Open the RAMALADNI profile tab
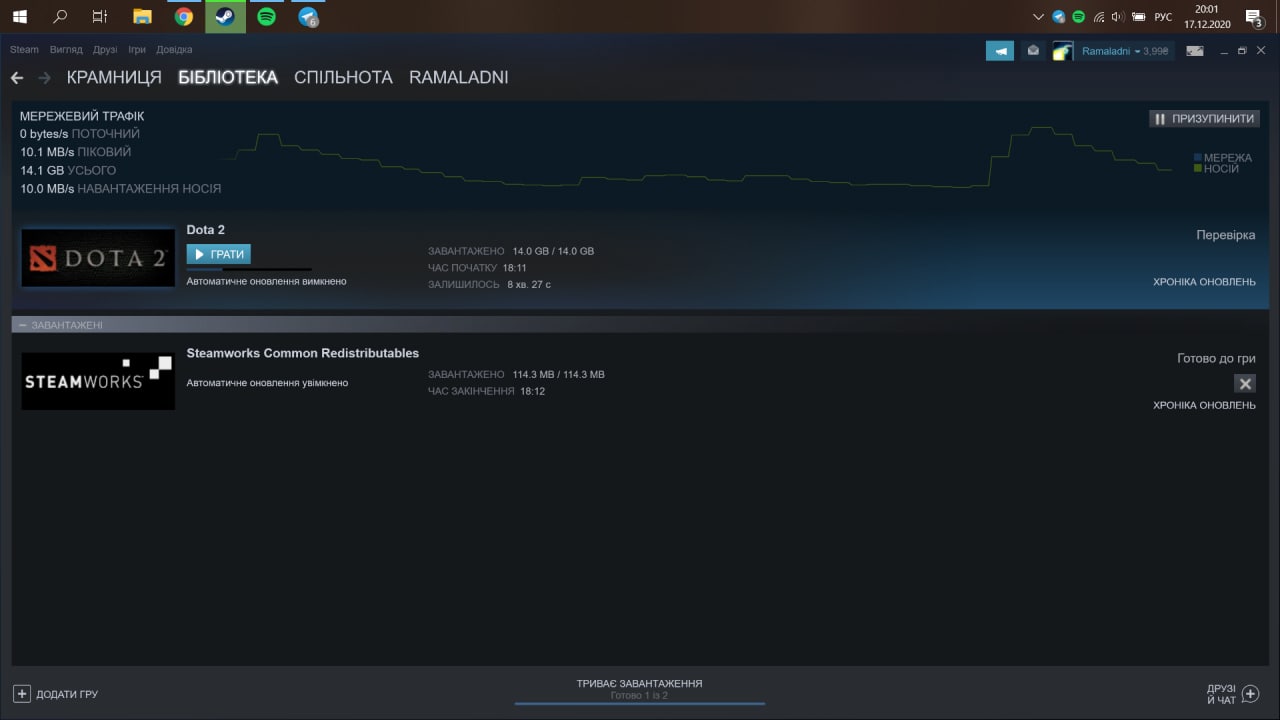 [x=459, y=78]
